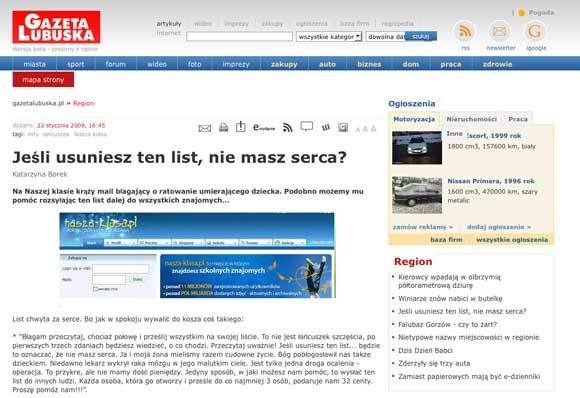The image size is (580, 398).
Task: Set smallest font size A
Action: pos(358,129)
